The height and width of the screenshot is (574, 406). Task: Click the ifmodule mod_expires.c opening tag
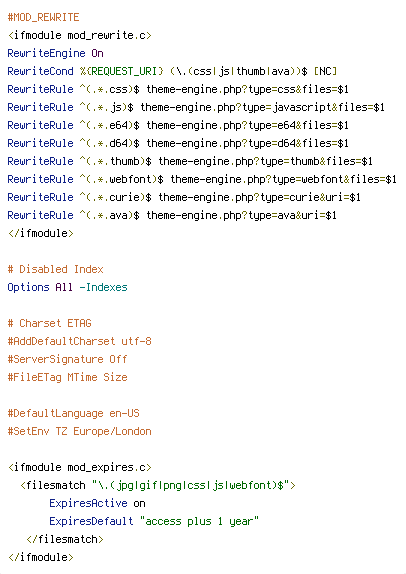(79, 467)
